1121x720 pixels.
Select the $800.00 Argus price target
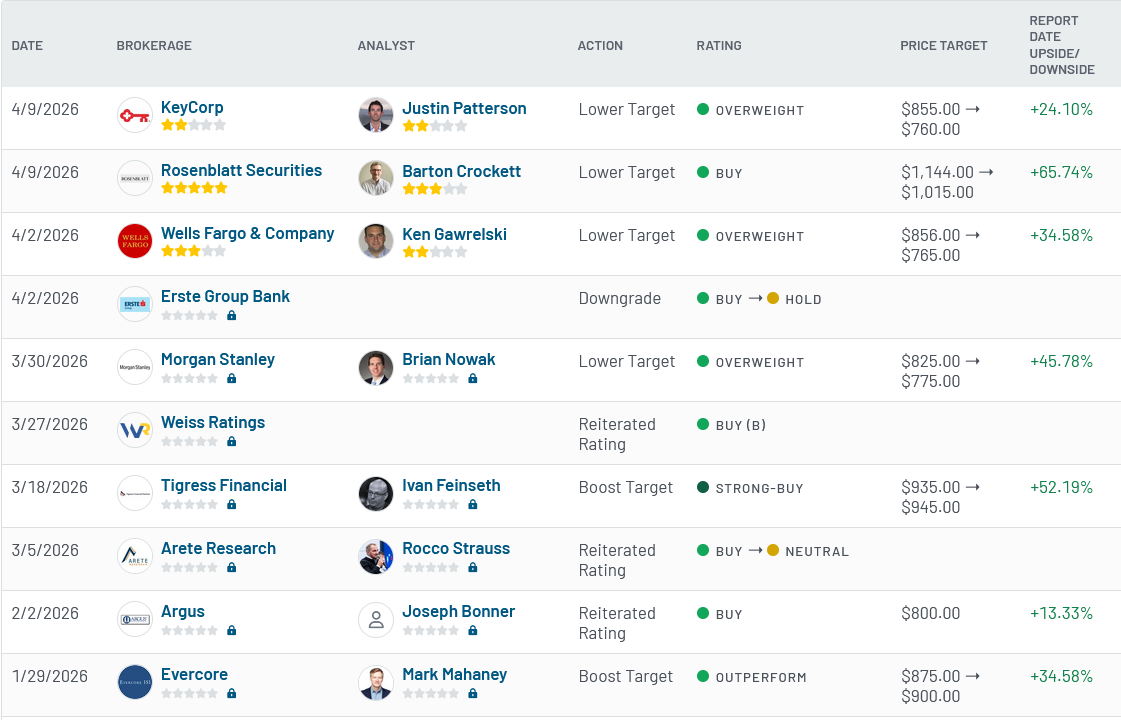[x=931, y=613]
